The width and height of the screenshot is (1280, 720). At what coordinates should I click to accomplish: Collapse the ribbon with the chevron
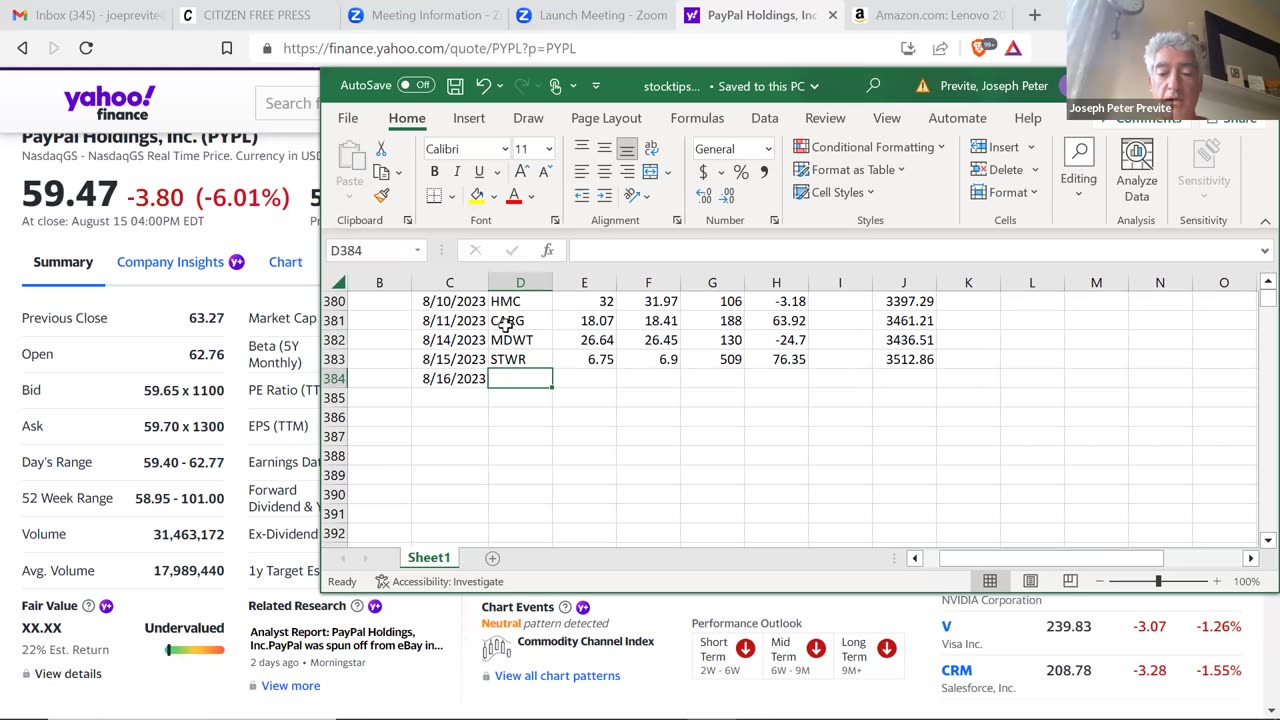(x=1265, y=221)
